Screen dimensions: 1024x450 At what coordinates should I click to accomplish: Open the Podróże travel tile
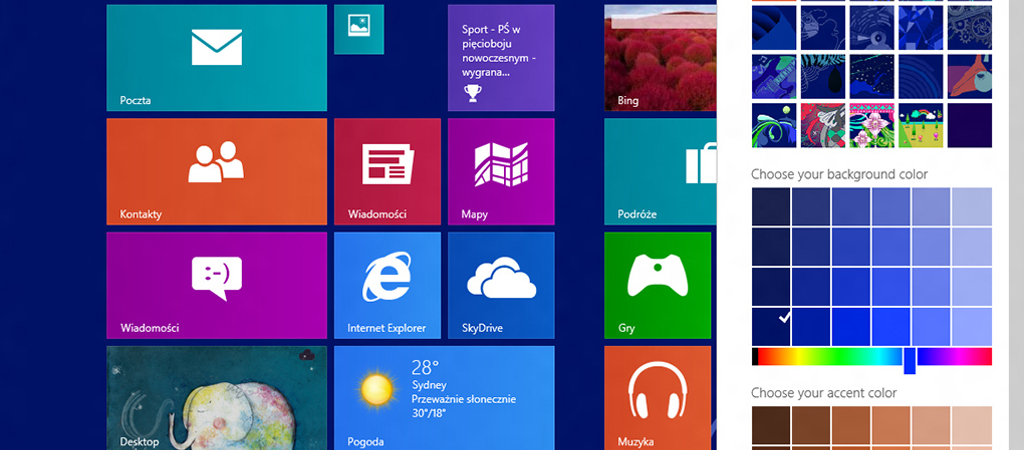click(x=660, y=172)
